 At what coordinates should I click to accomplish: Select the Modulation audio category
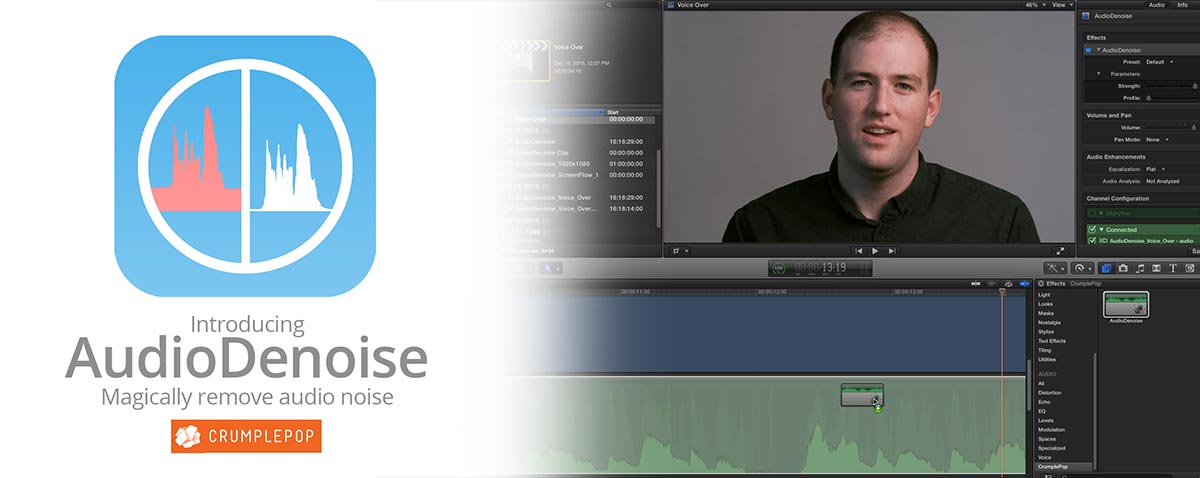coord(1051,429)
